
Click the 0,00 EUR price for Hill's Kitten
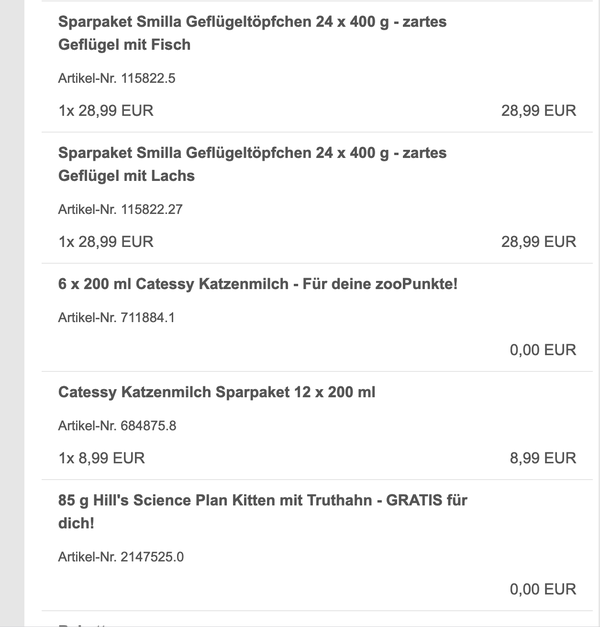[x=543, y=589]
